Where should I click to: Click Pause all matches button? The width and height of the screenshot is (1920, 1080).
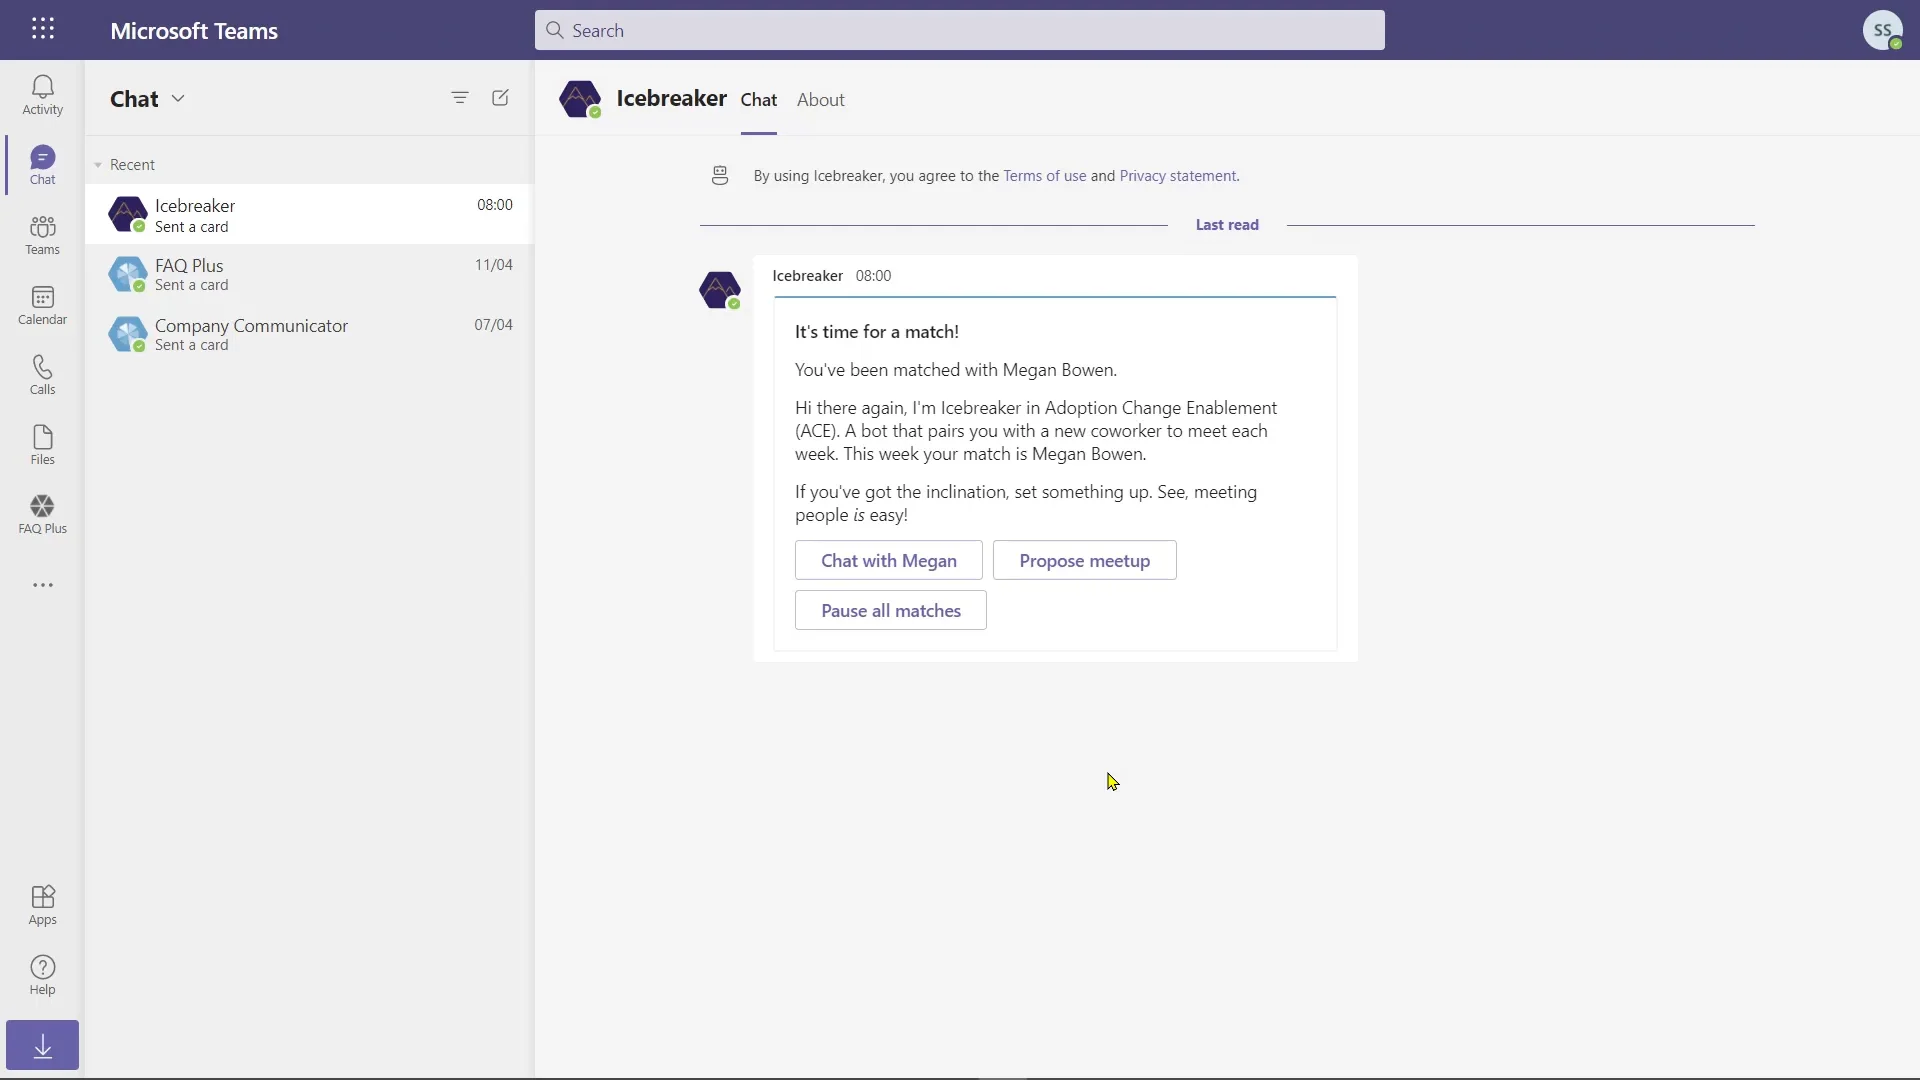891,610
